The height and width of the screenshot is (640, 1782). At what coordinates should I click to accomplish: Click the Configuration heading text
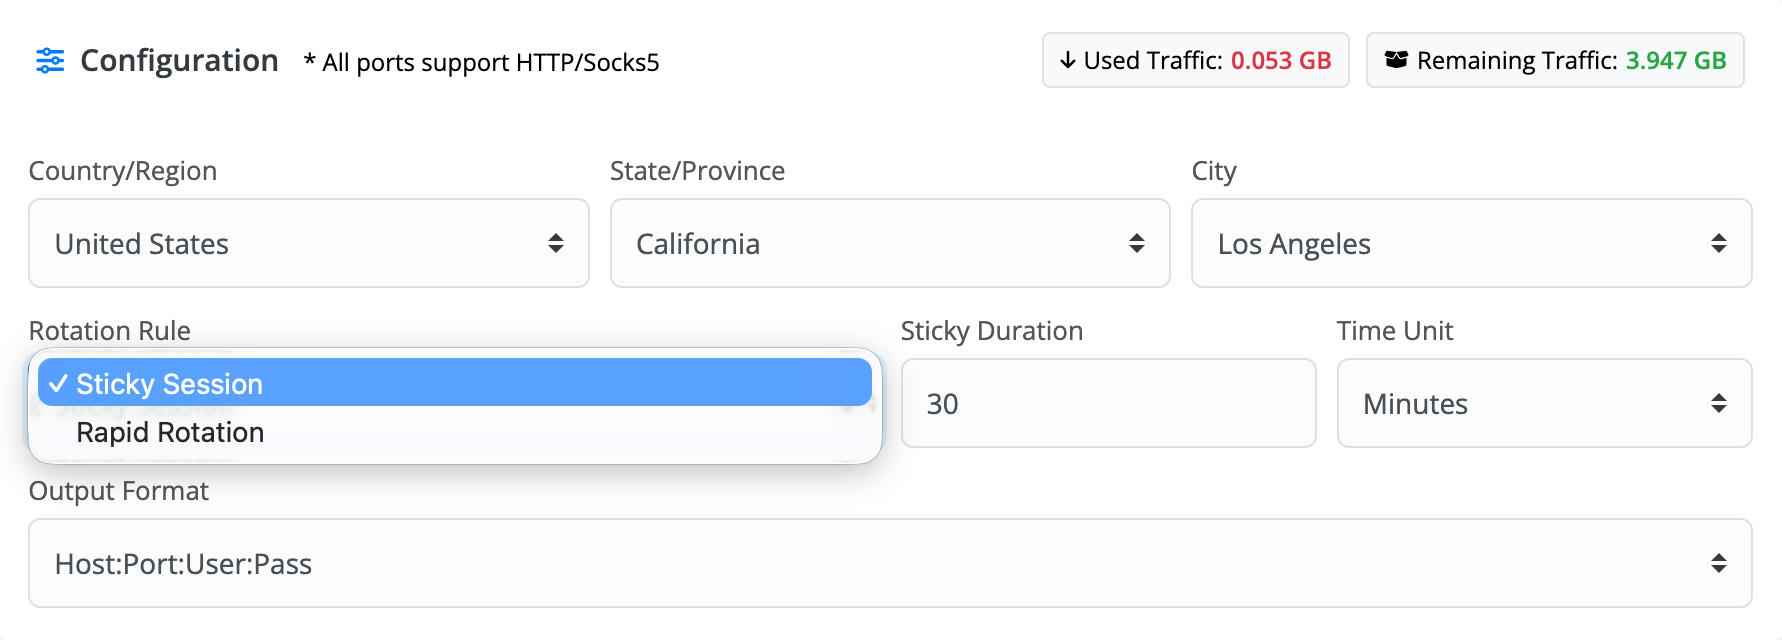coord(179,61)
